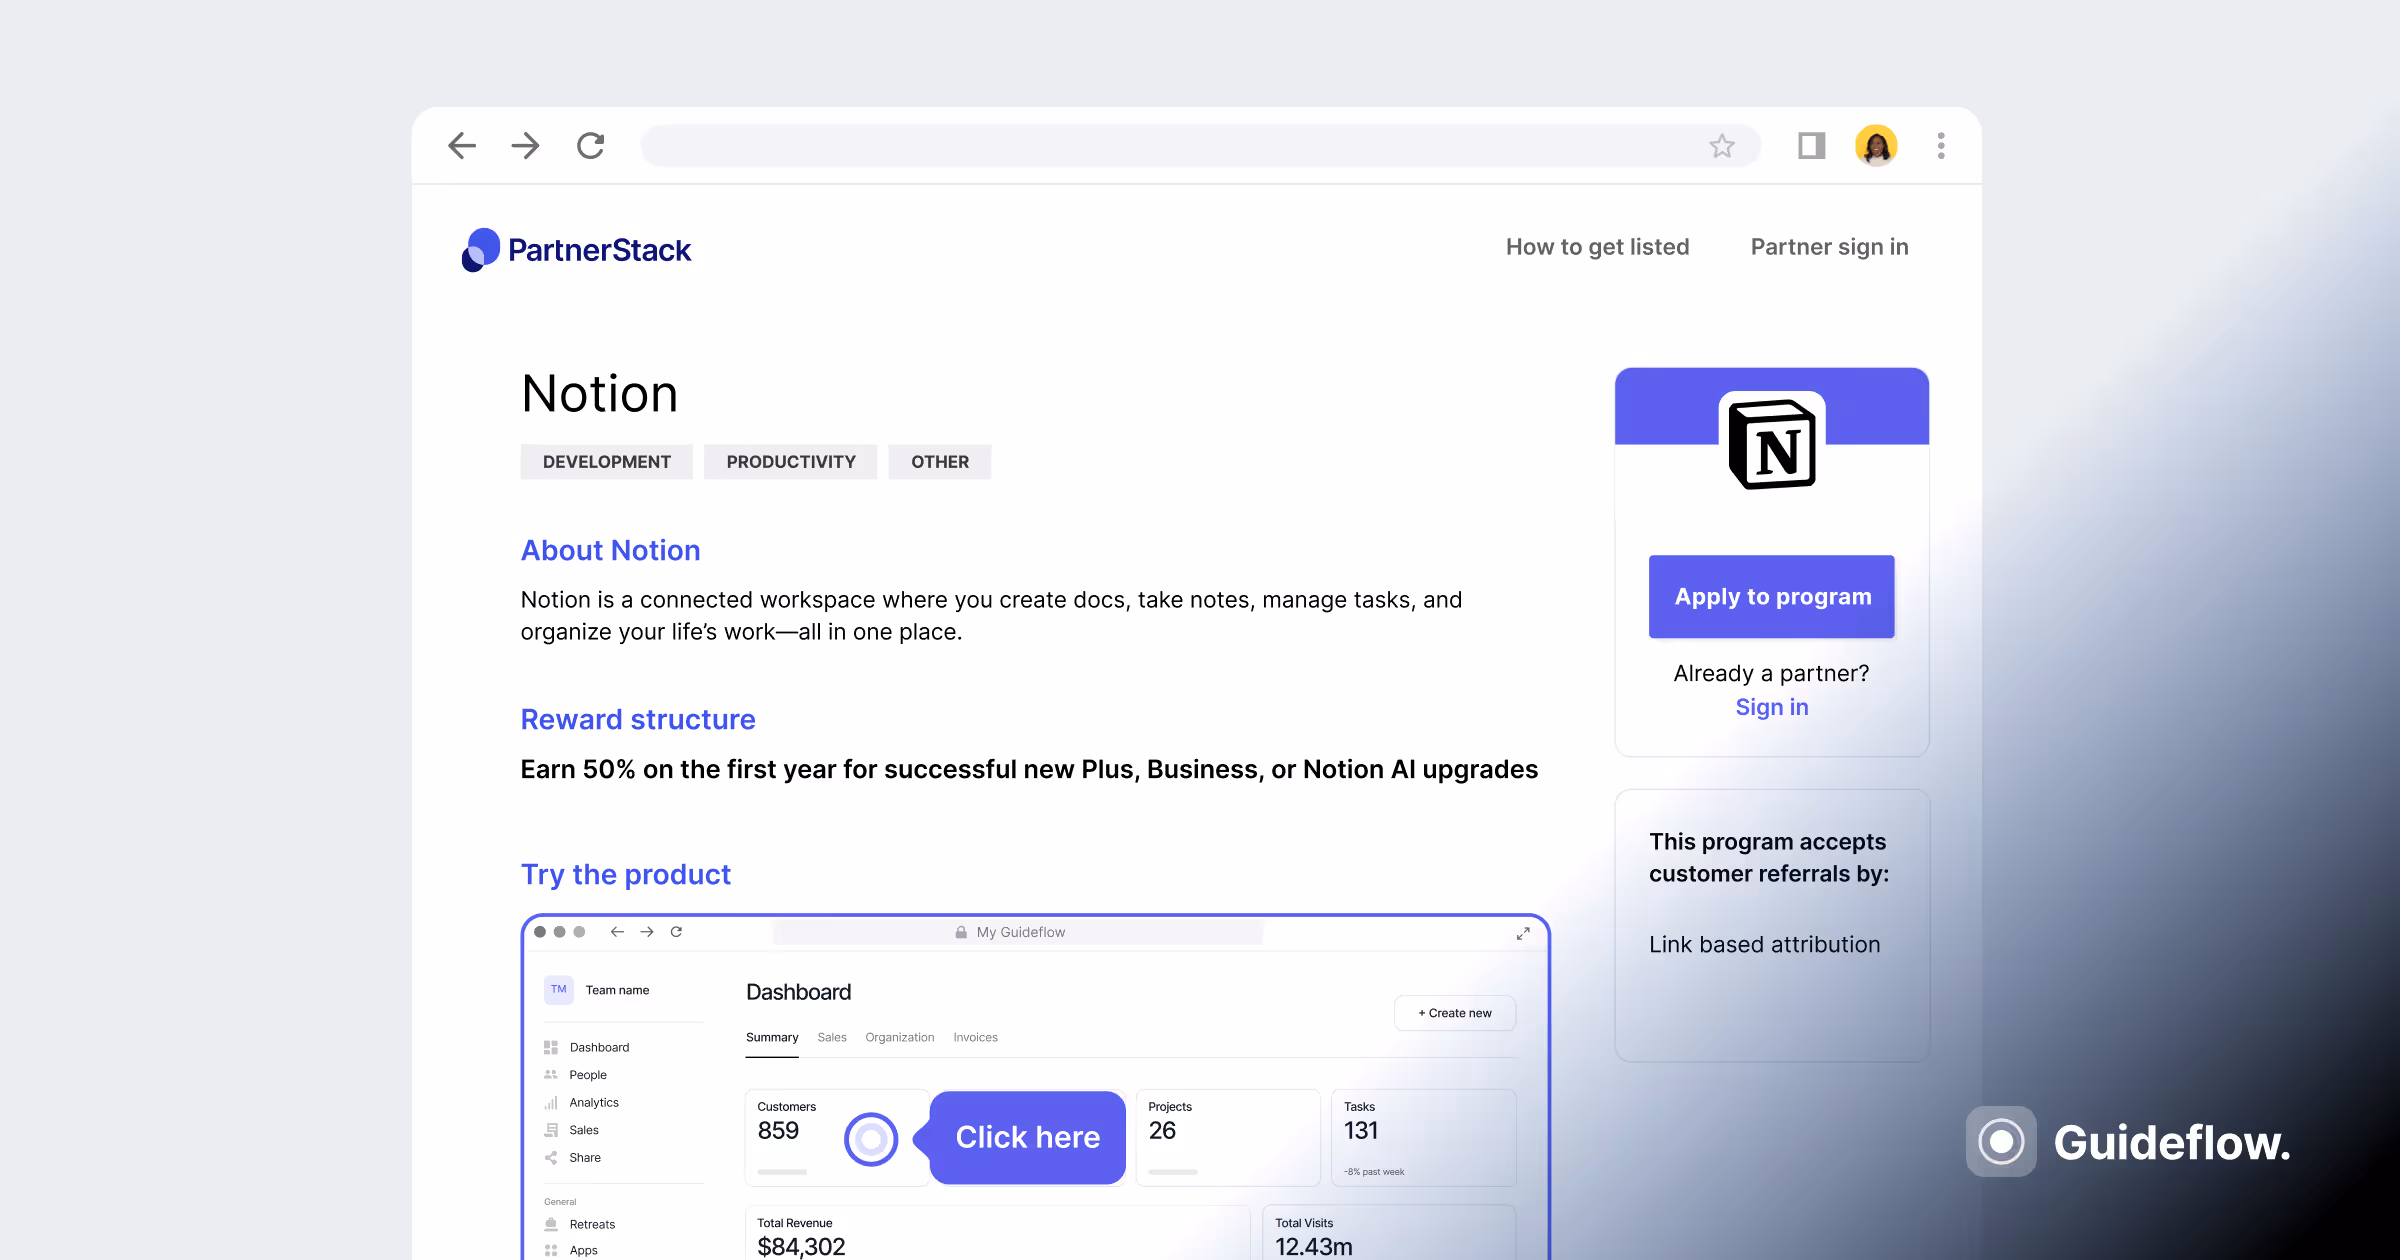
Task: Click the user profile avatar
Action: (x=1876, y=146)
